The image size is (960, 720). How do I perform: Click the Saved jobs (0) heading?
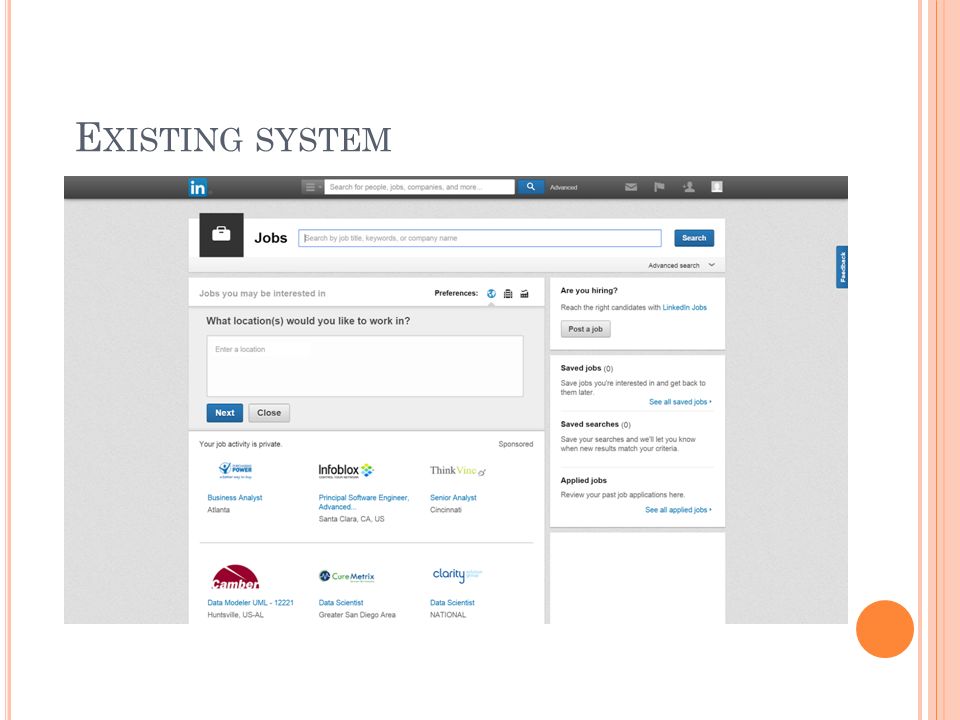coord(587,368)
